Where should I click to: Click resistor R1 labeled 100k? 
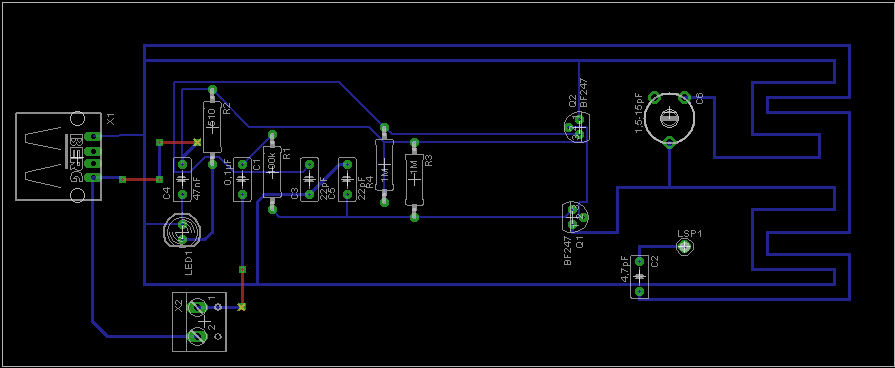(x=272, y=171)
